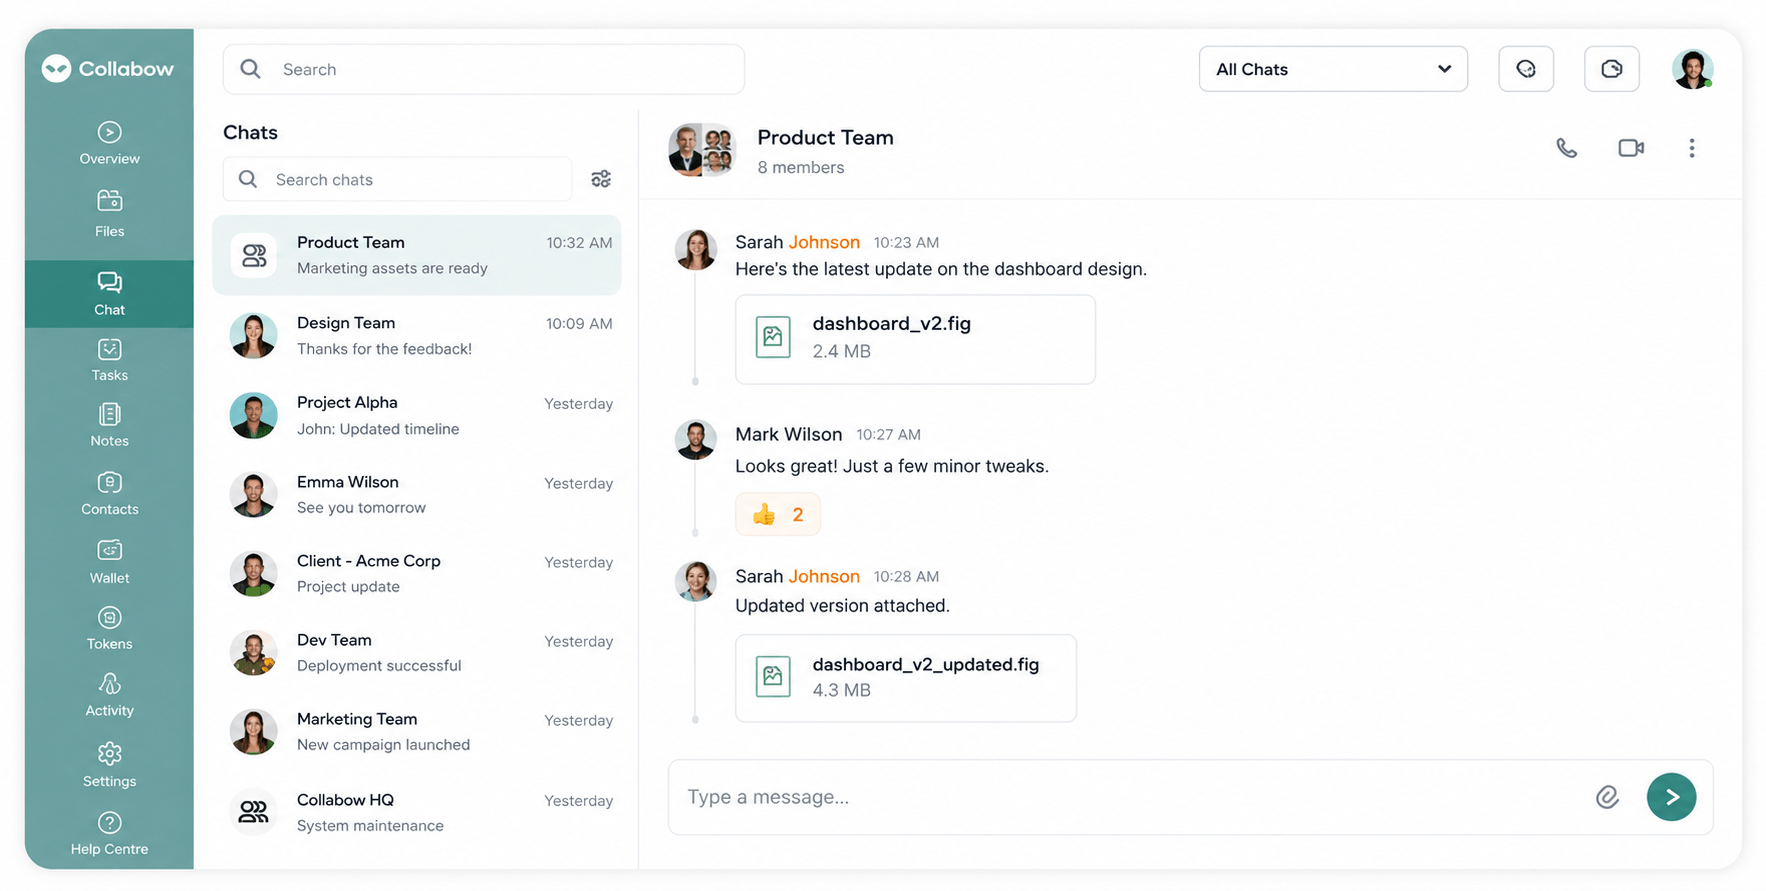Image resolution: width=1766 pixels, height=891 pixels.
Task: Open the Collabow HQ chat
Action: click(x=417, y=812)
